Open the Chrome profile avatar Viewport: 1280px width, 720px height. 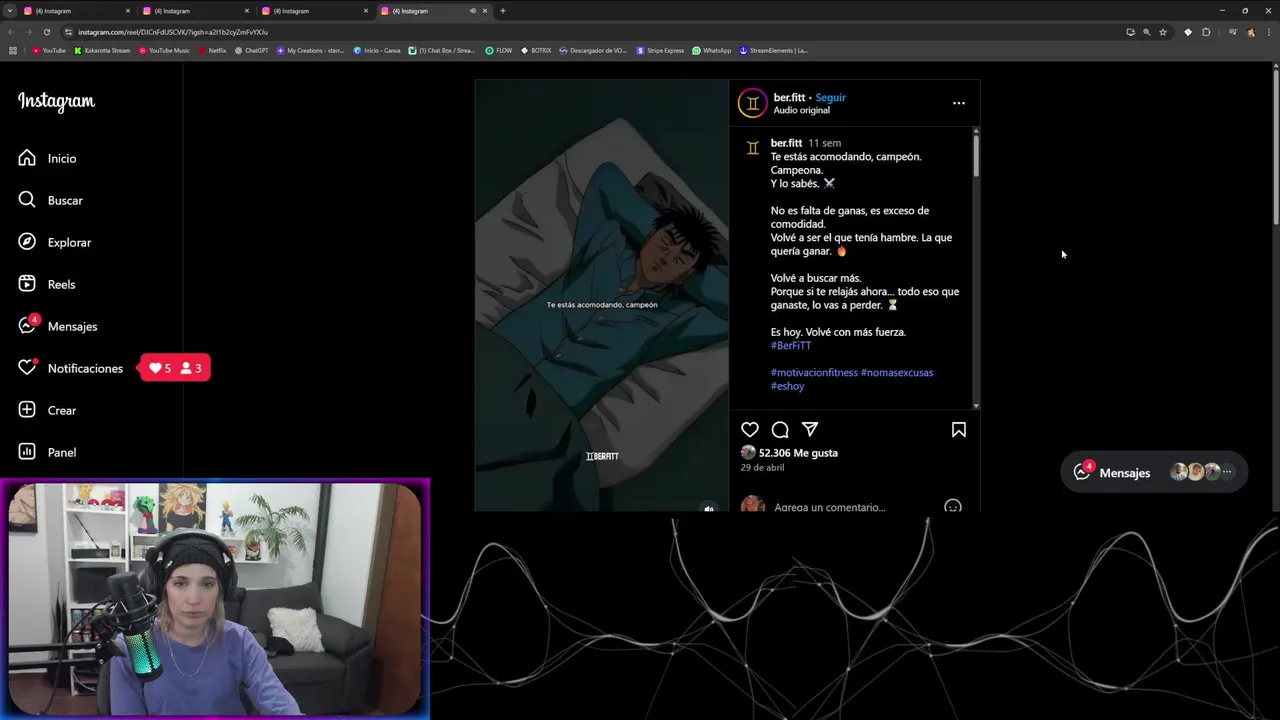click(1250, 32)
